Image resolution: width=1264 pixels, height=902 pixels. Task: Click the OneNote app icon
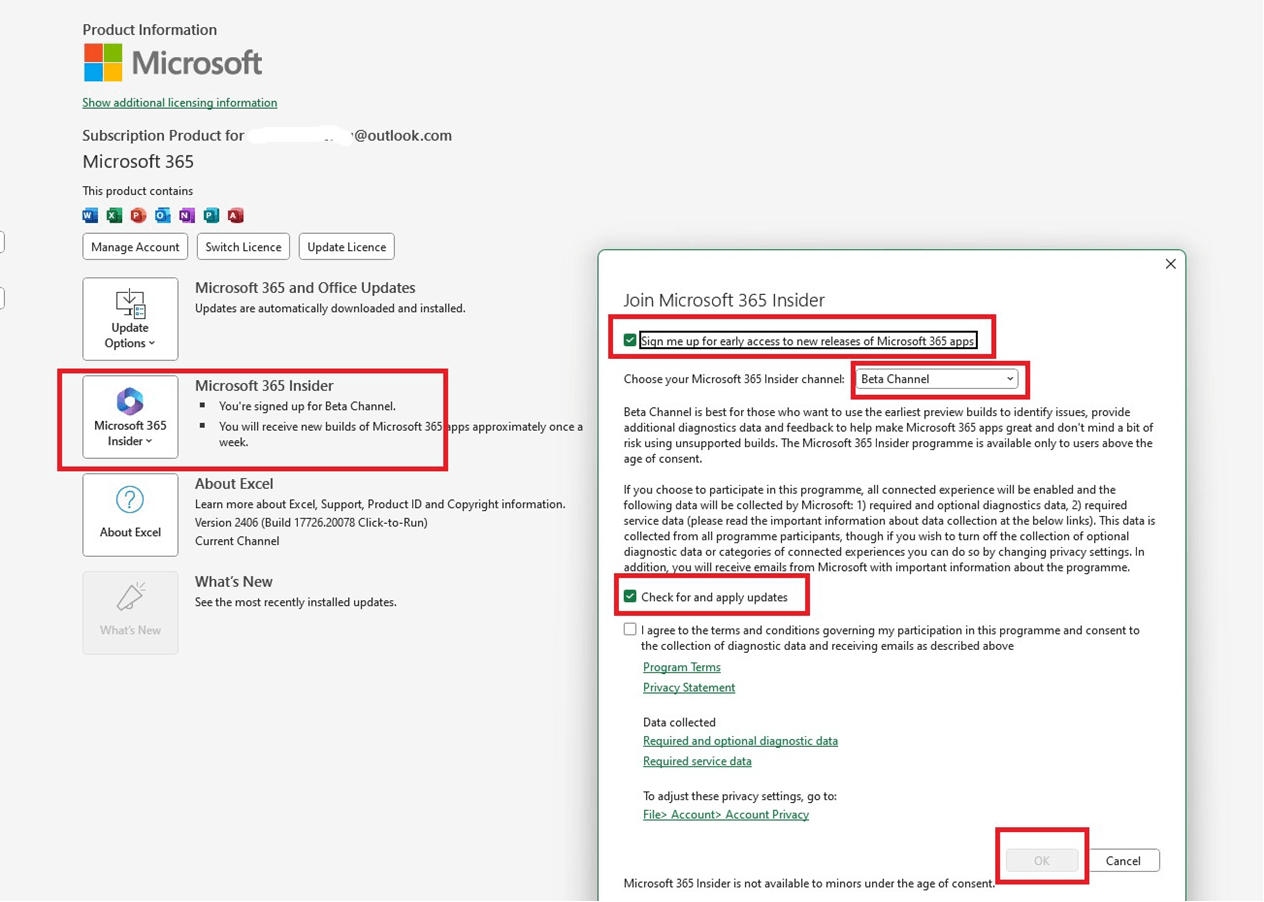pos(187,215)
